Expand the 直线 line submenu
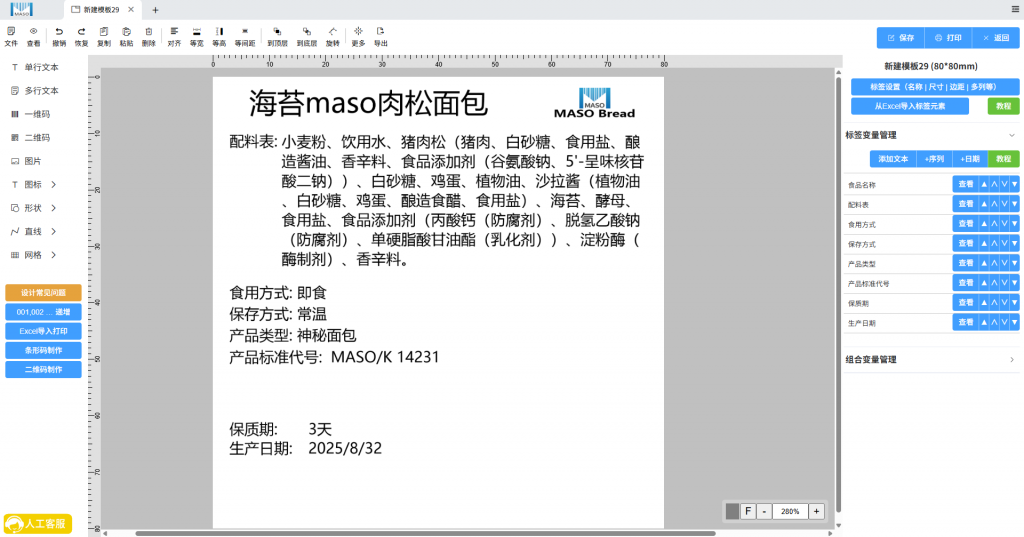Screen dimensions: 1024x537 54,232
